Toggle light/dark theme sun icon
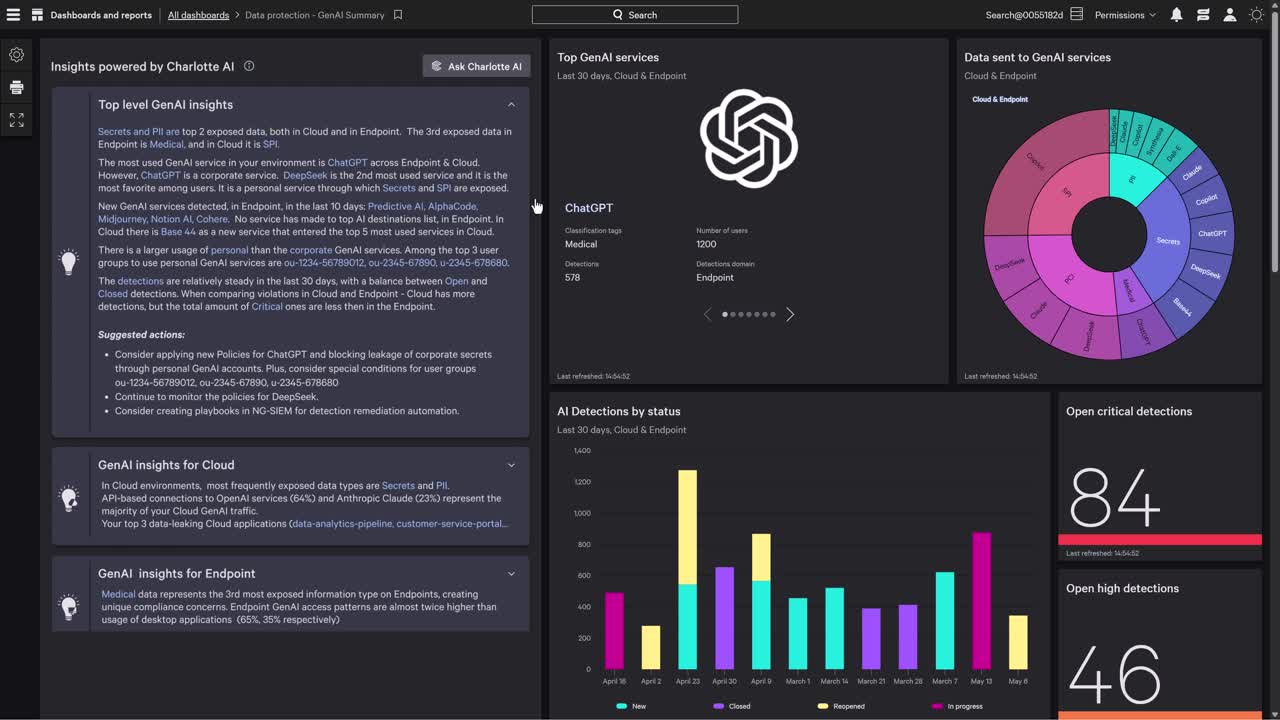 pos(1257,15)
